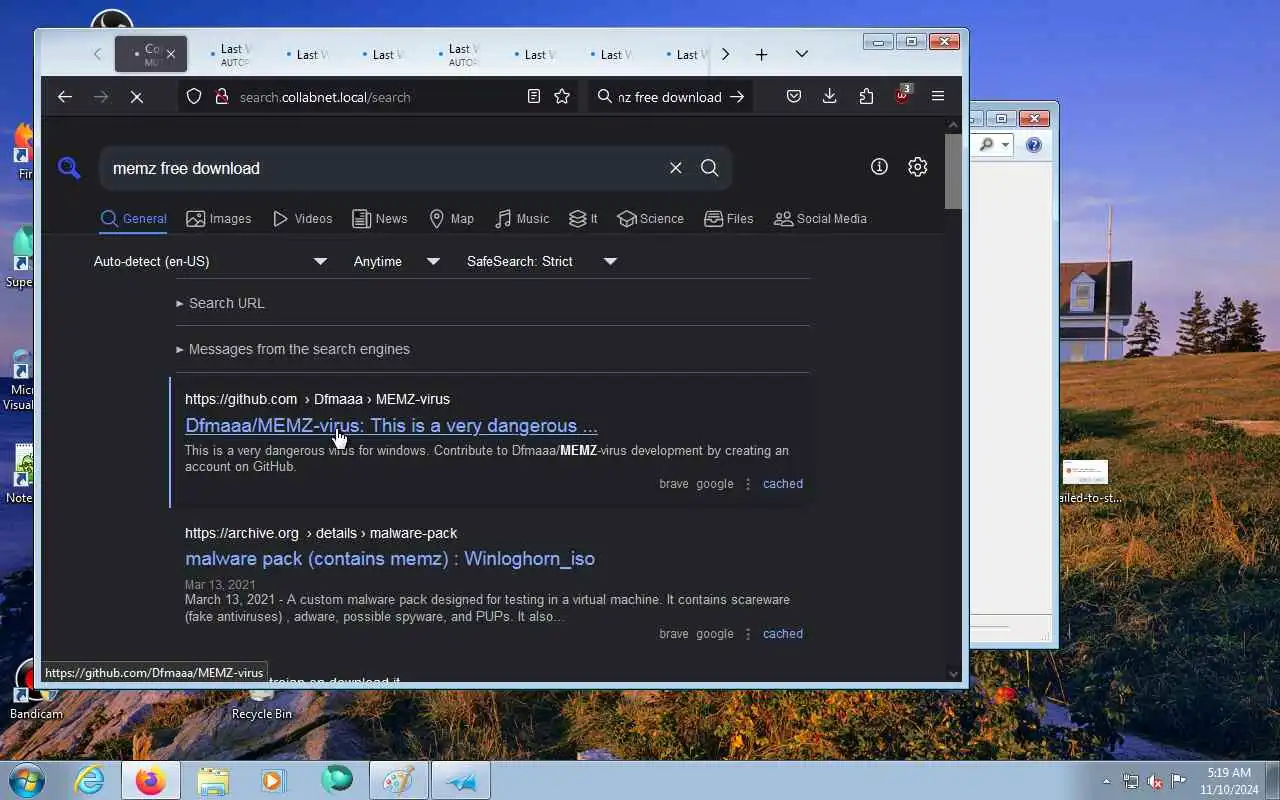Screen dimensions: 1280x800
Task: Open the Windows Start menu
Action: (x=27, y=779)
